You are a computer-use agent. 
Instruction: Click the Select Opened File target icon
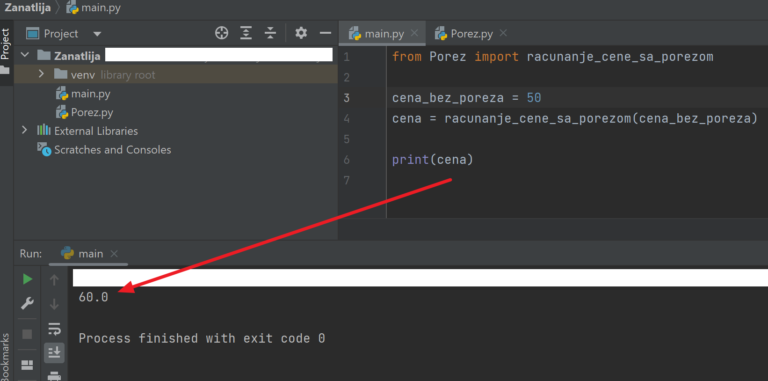point(222,33)
